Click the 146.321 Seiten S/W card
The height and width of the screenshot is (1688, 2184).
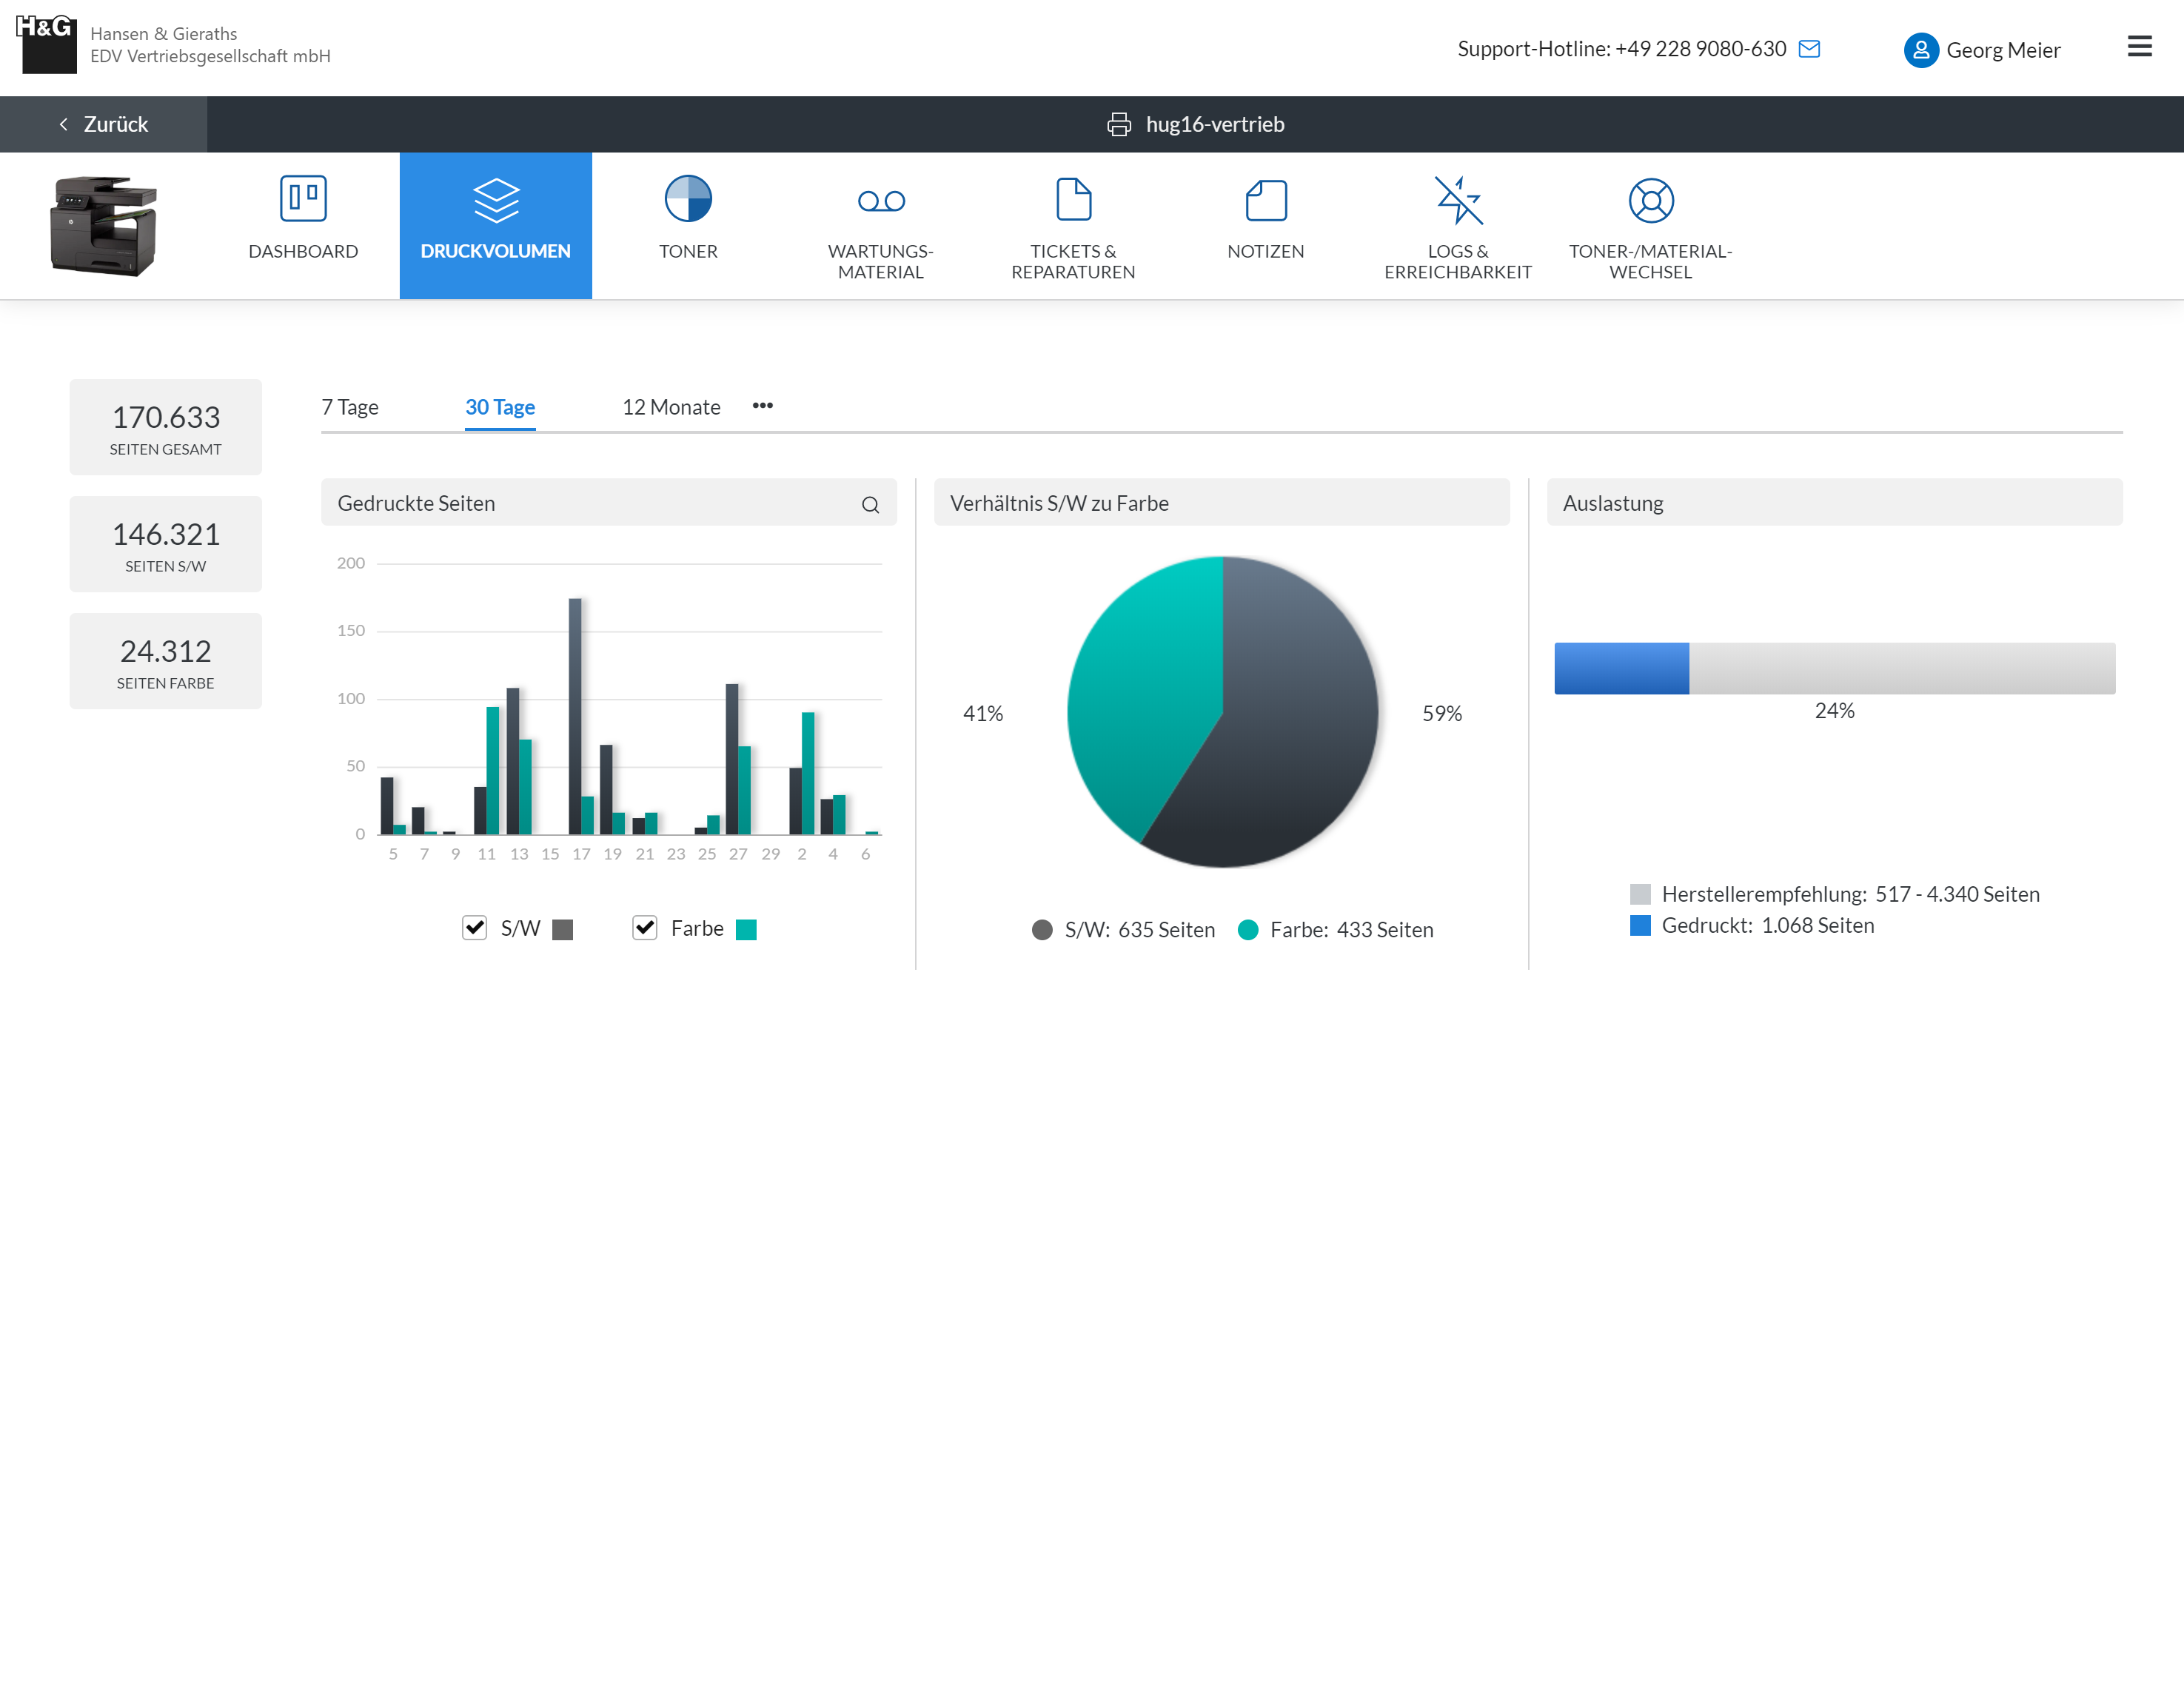pos(165,544)
